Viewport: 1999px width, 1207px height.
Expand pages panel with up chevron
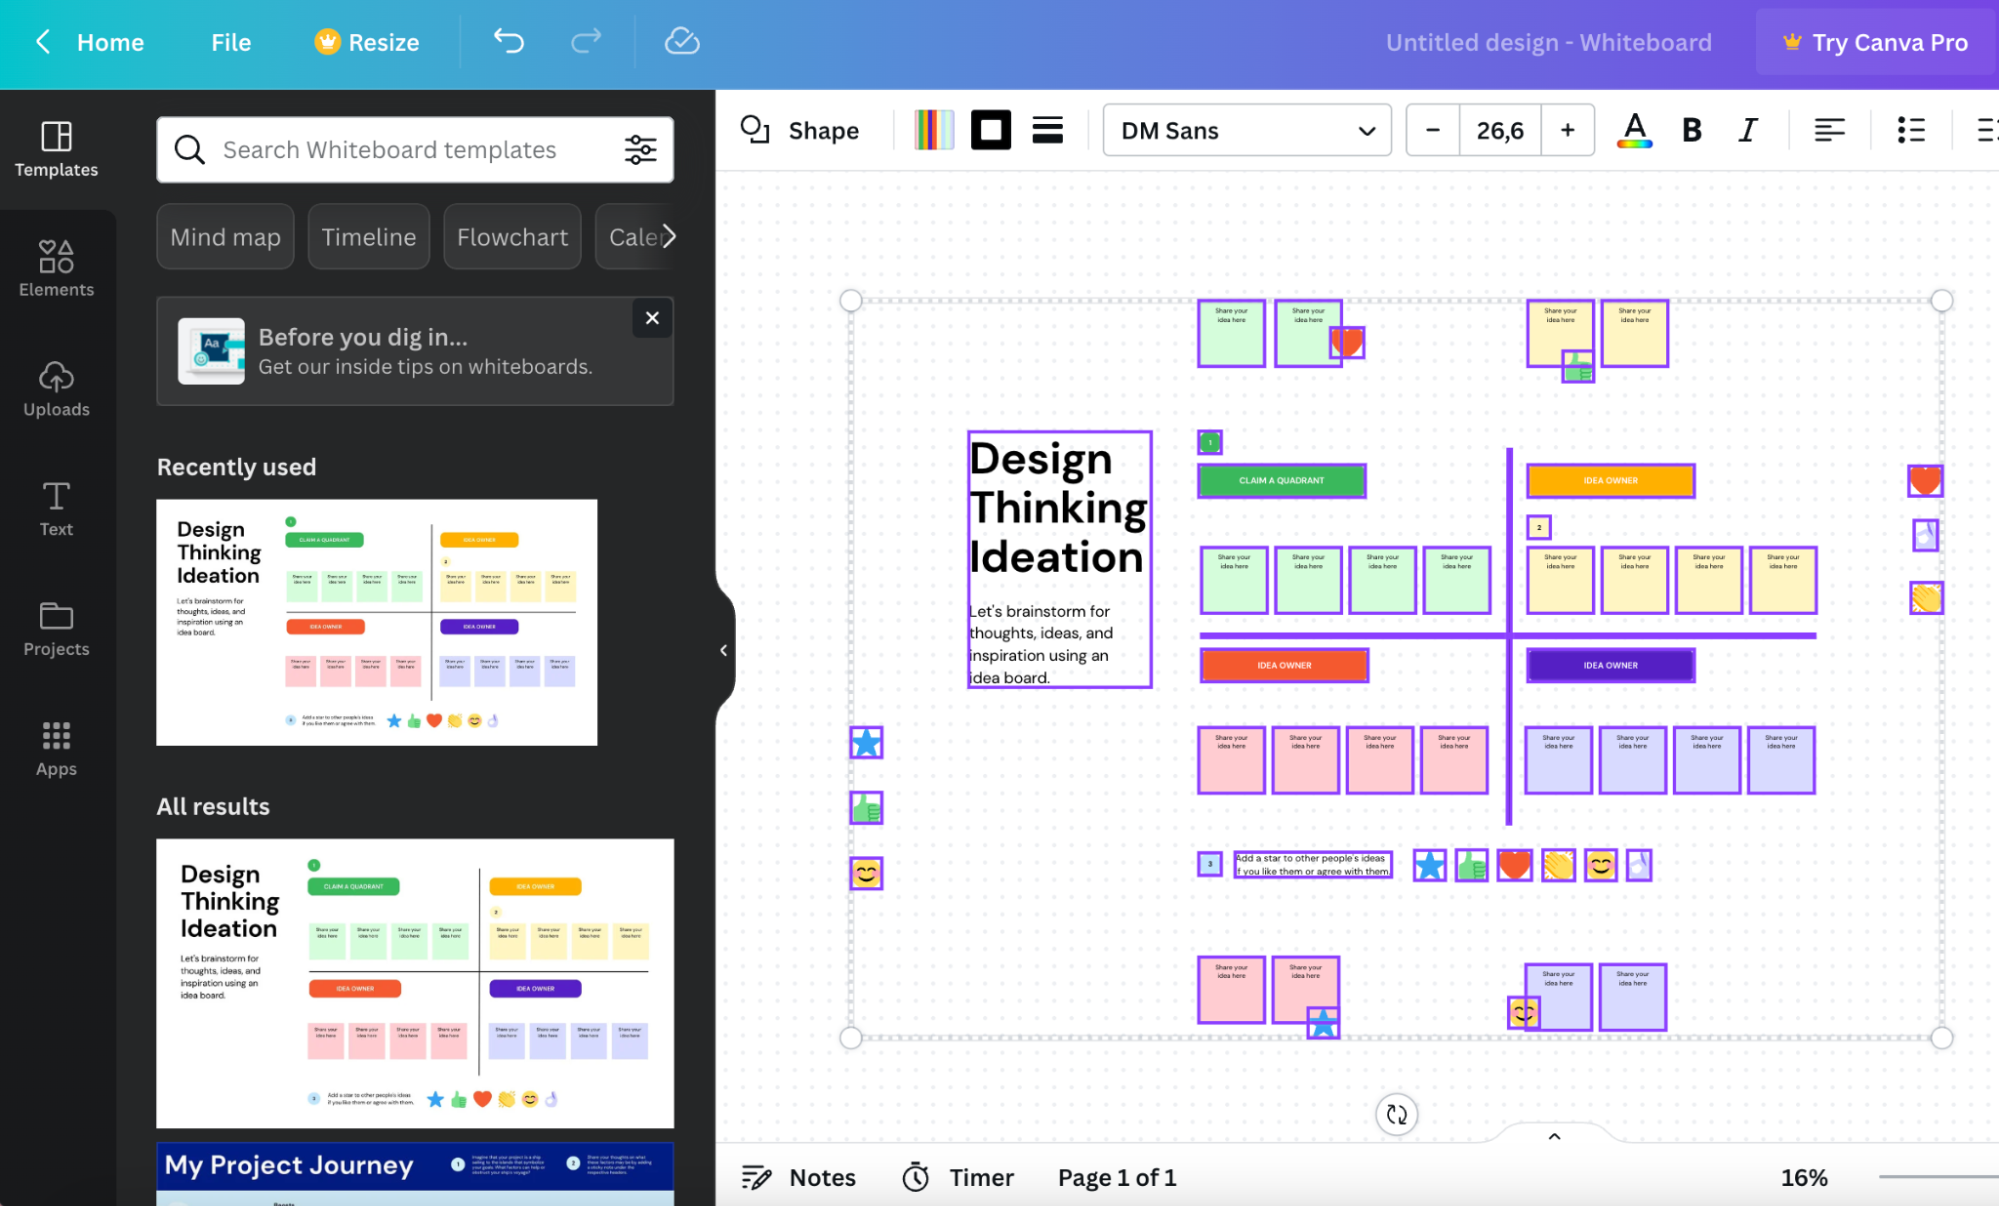coord(1554,1136)
